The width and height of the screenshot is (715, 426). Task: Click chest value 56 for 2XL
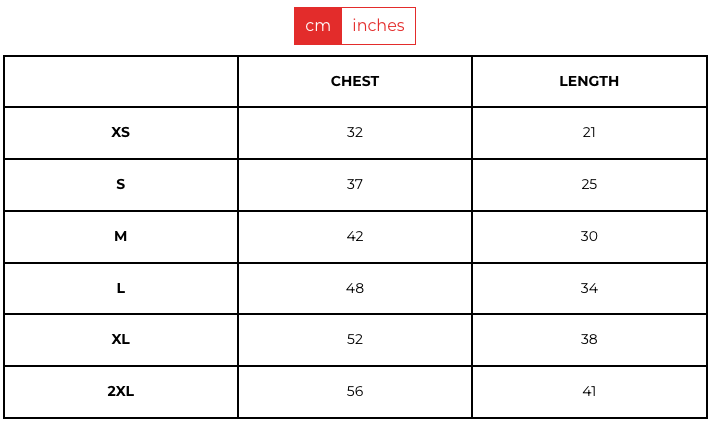click(x=355, y=391)
